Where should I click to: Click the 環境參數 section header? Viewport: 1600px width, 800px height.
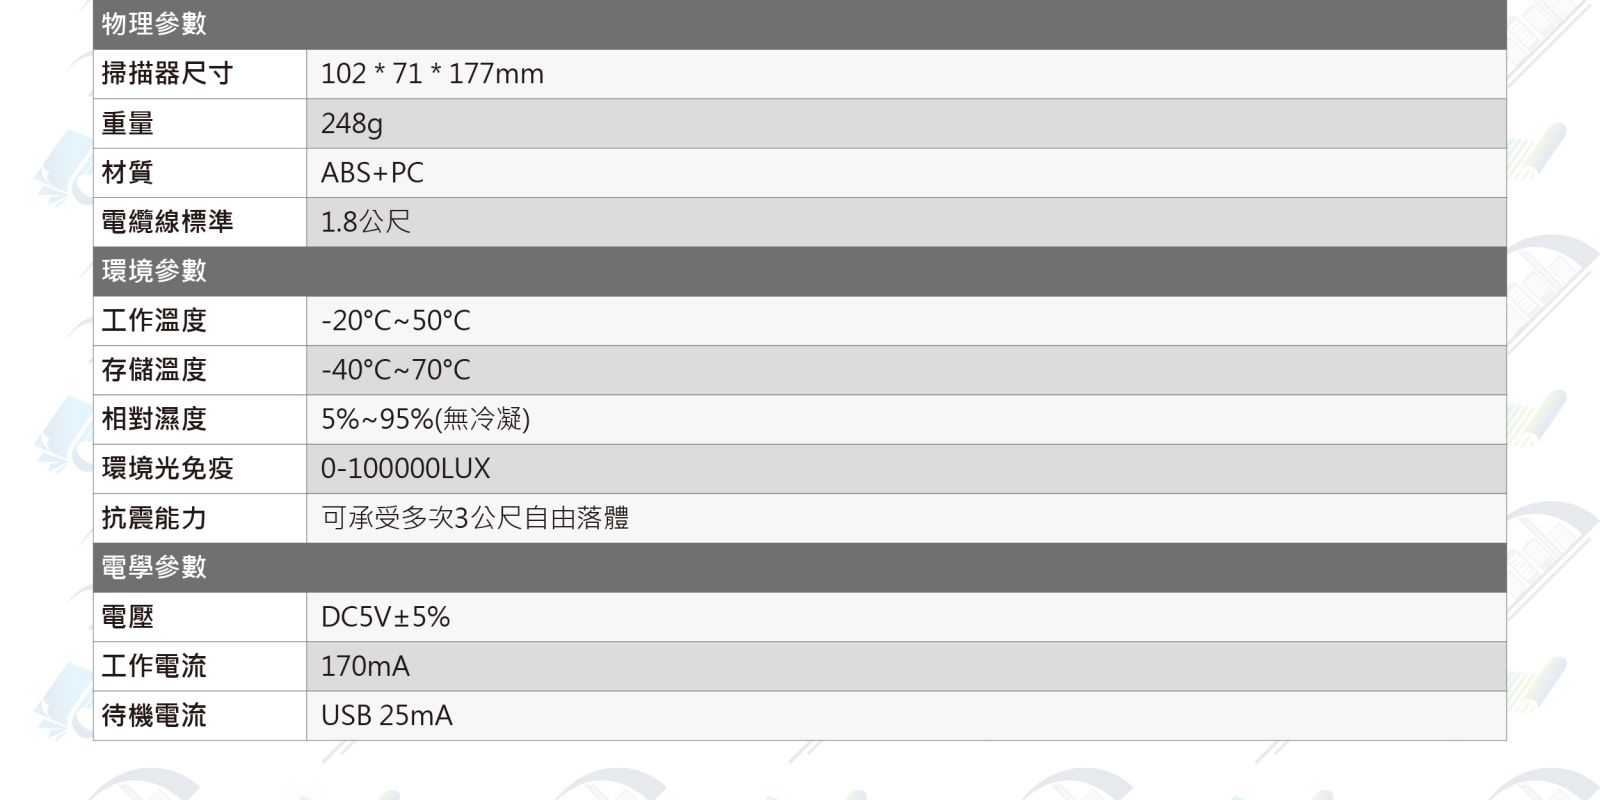[x=154, y=271]
